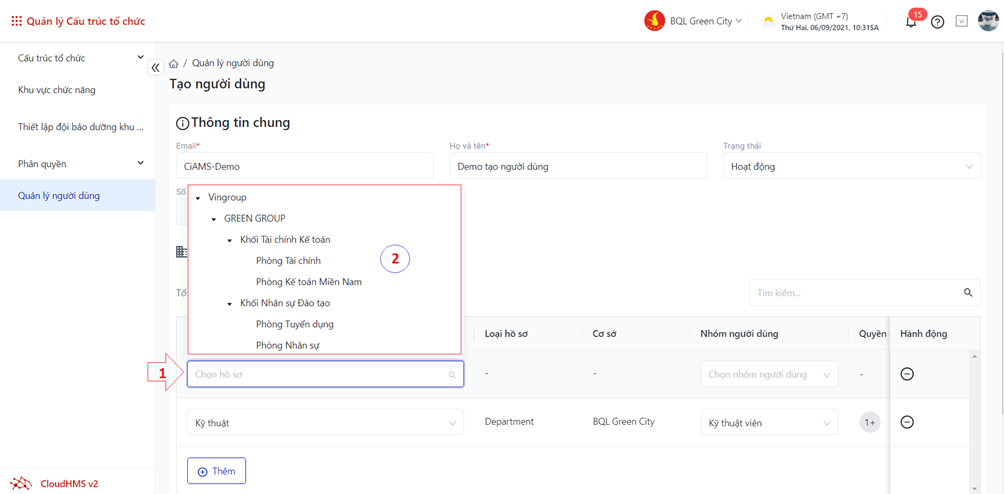Select Phòng Tuyển dụng in the tree
Viewport: 1004px width, 494px height.
click(294, 324)
